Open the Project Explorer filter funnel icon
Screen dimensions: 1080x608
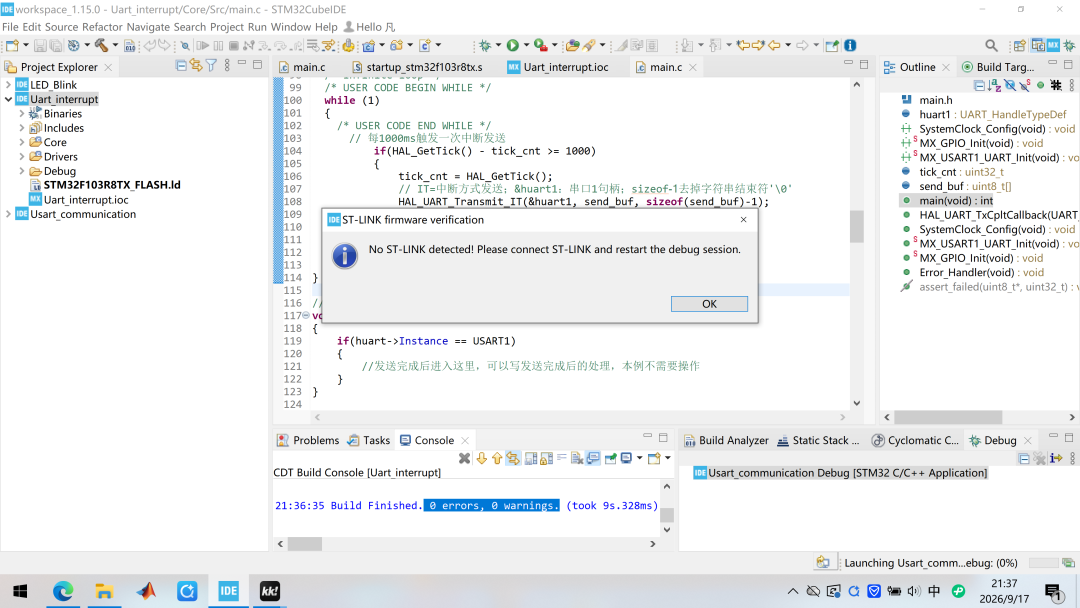(x=211, y=65)
